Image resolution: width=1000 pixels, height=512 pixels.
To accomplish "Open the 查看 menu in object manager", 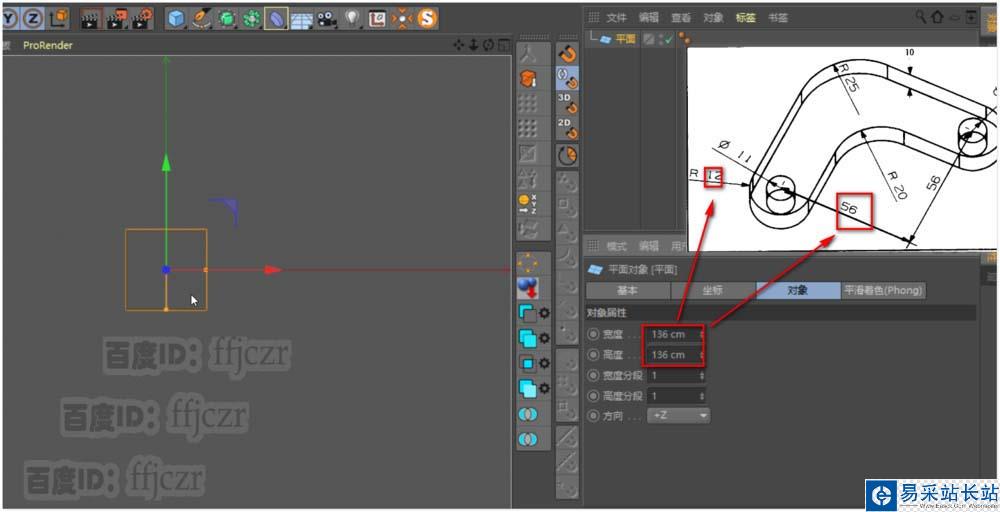I will [x=681, y=18].
